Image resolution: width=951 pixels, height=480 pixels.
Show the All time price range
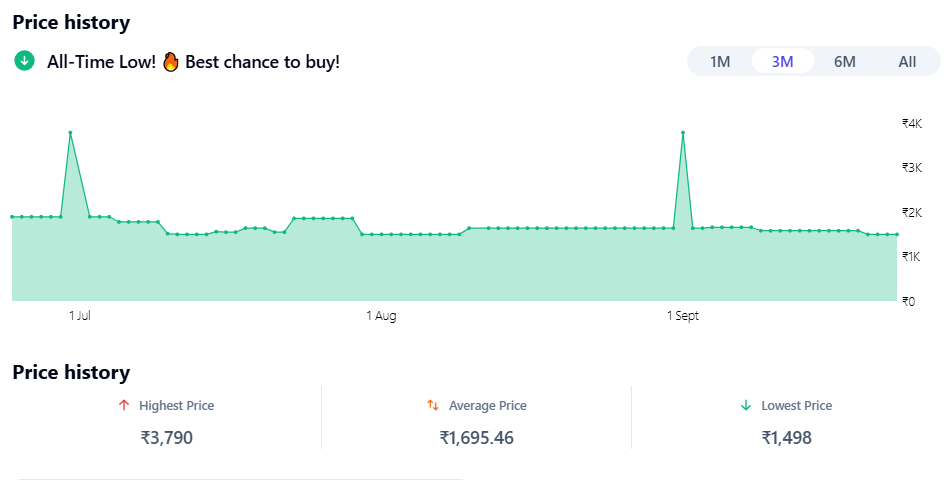[x=907, y=62]
